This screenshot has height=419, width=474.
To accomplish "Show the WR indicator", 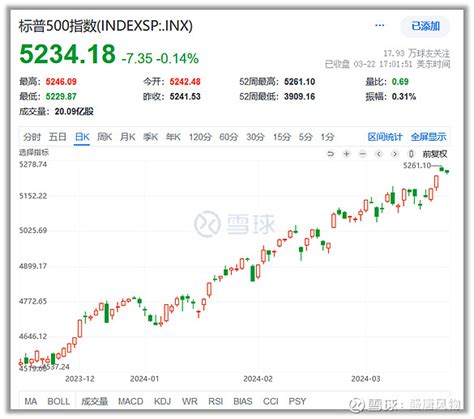I will [190, 401].
